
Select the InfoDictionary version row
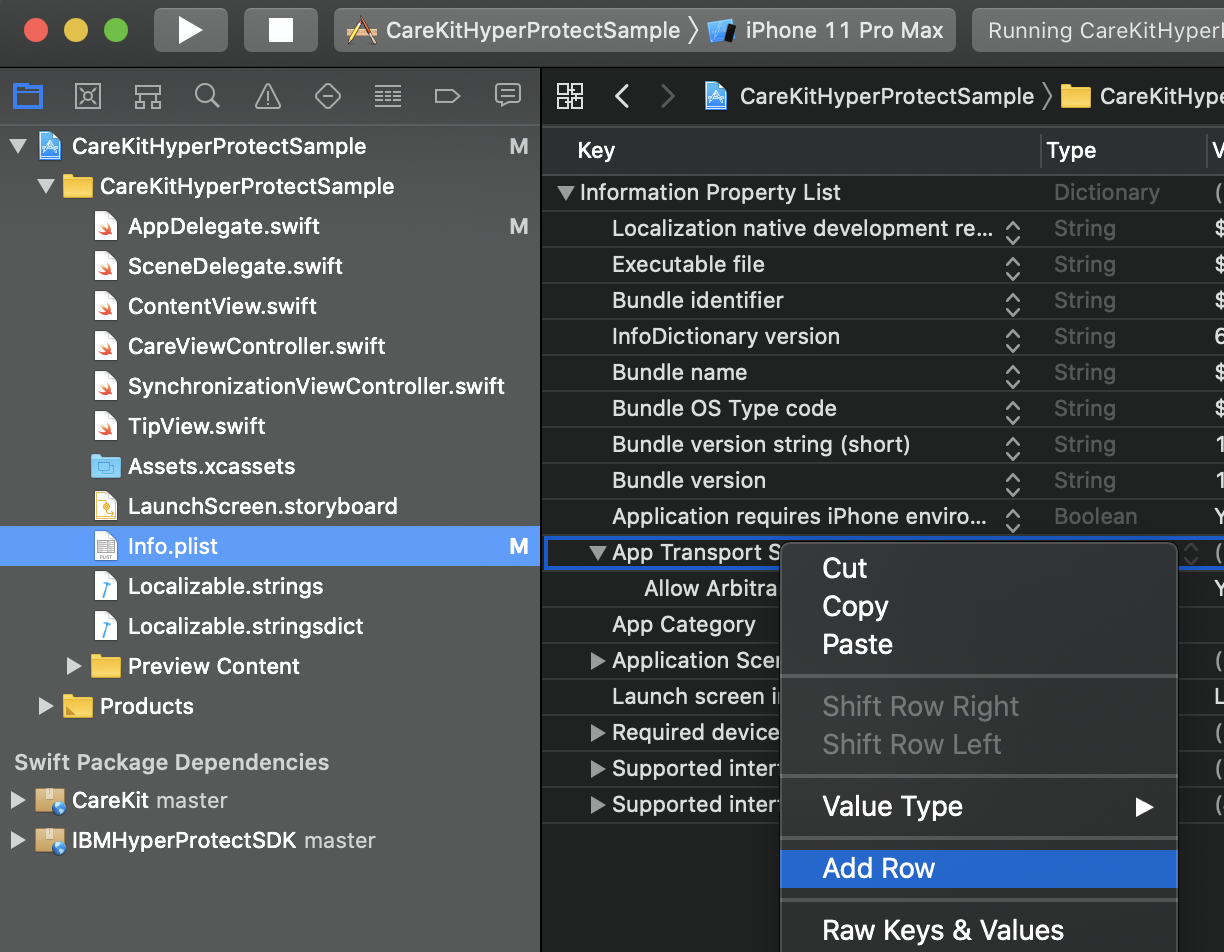point(883,336)
